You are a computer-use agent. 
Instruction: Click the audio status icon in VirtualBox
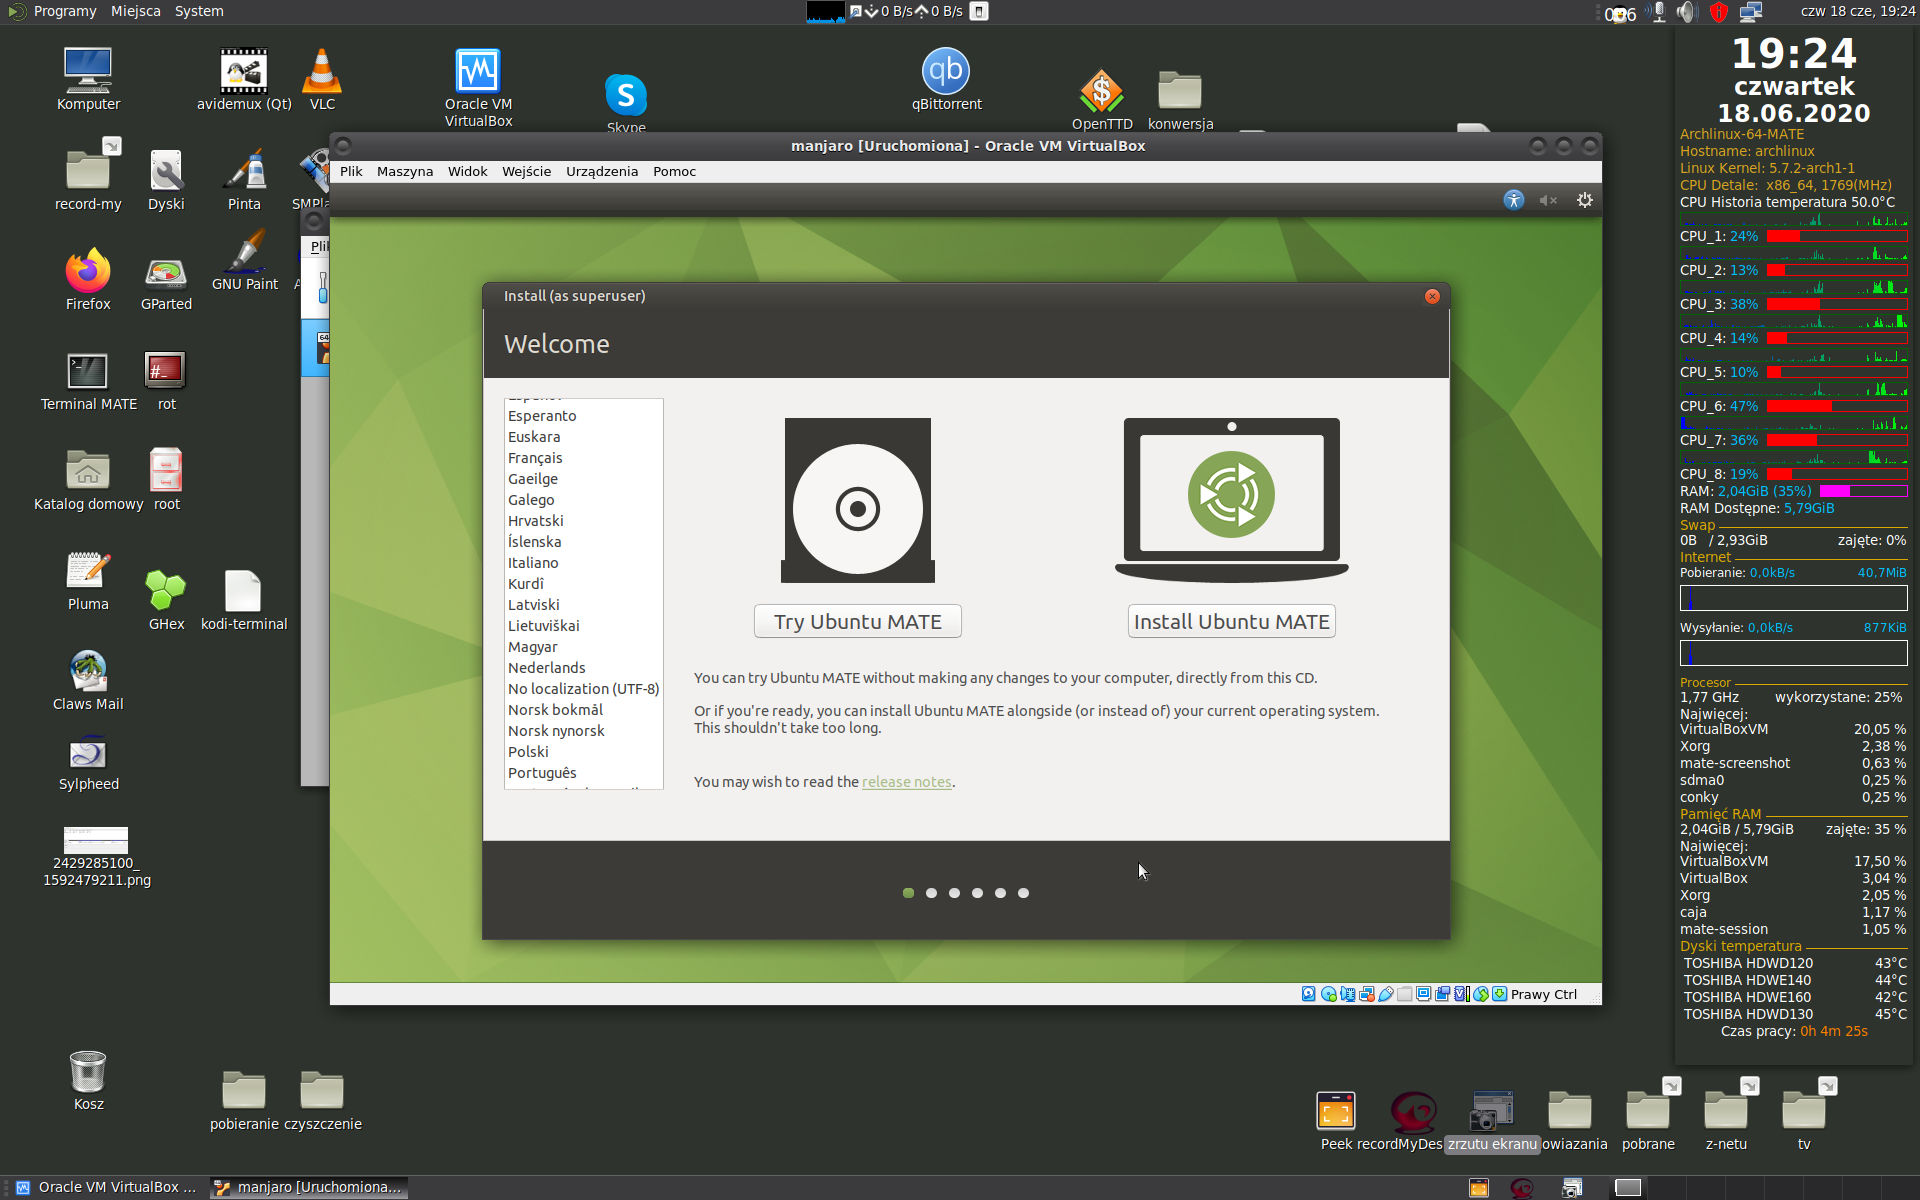[1347, 993]
